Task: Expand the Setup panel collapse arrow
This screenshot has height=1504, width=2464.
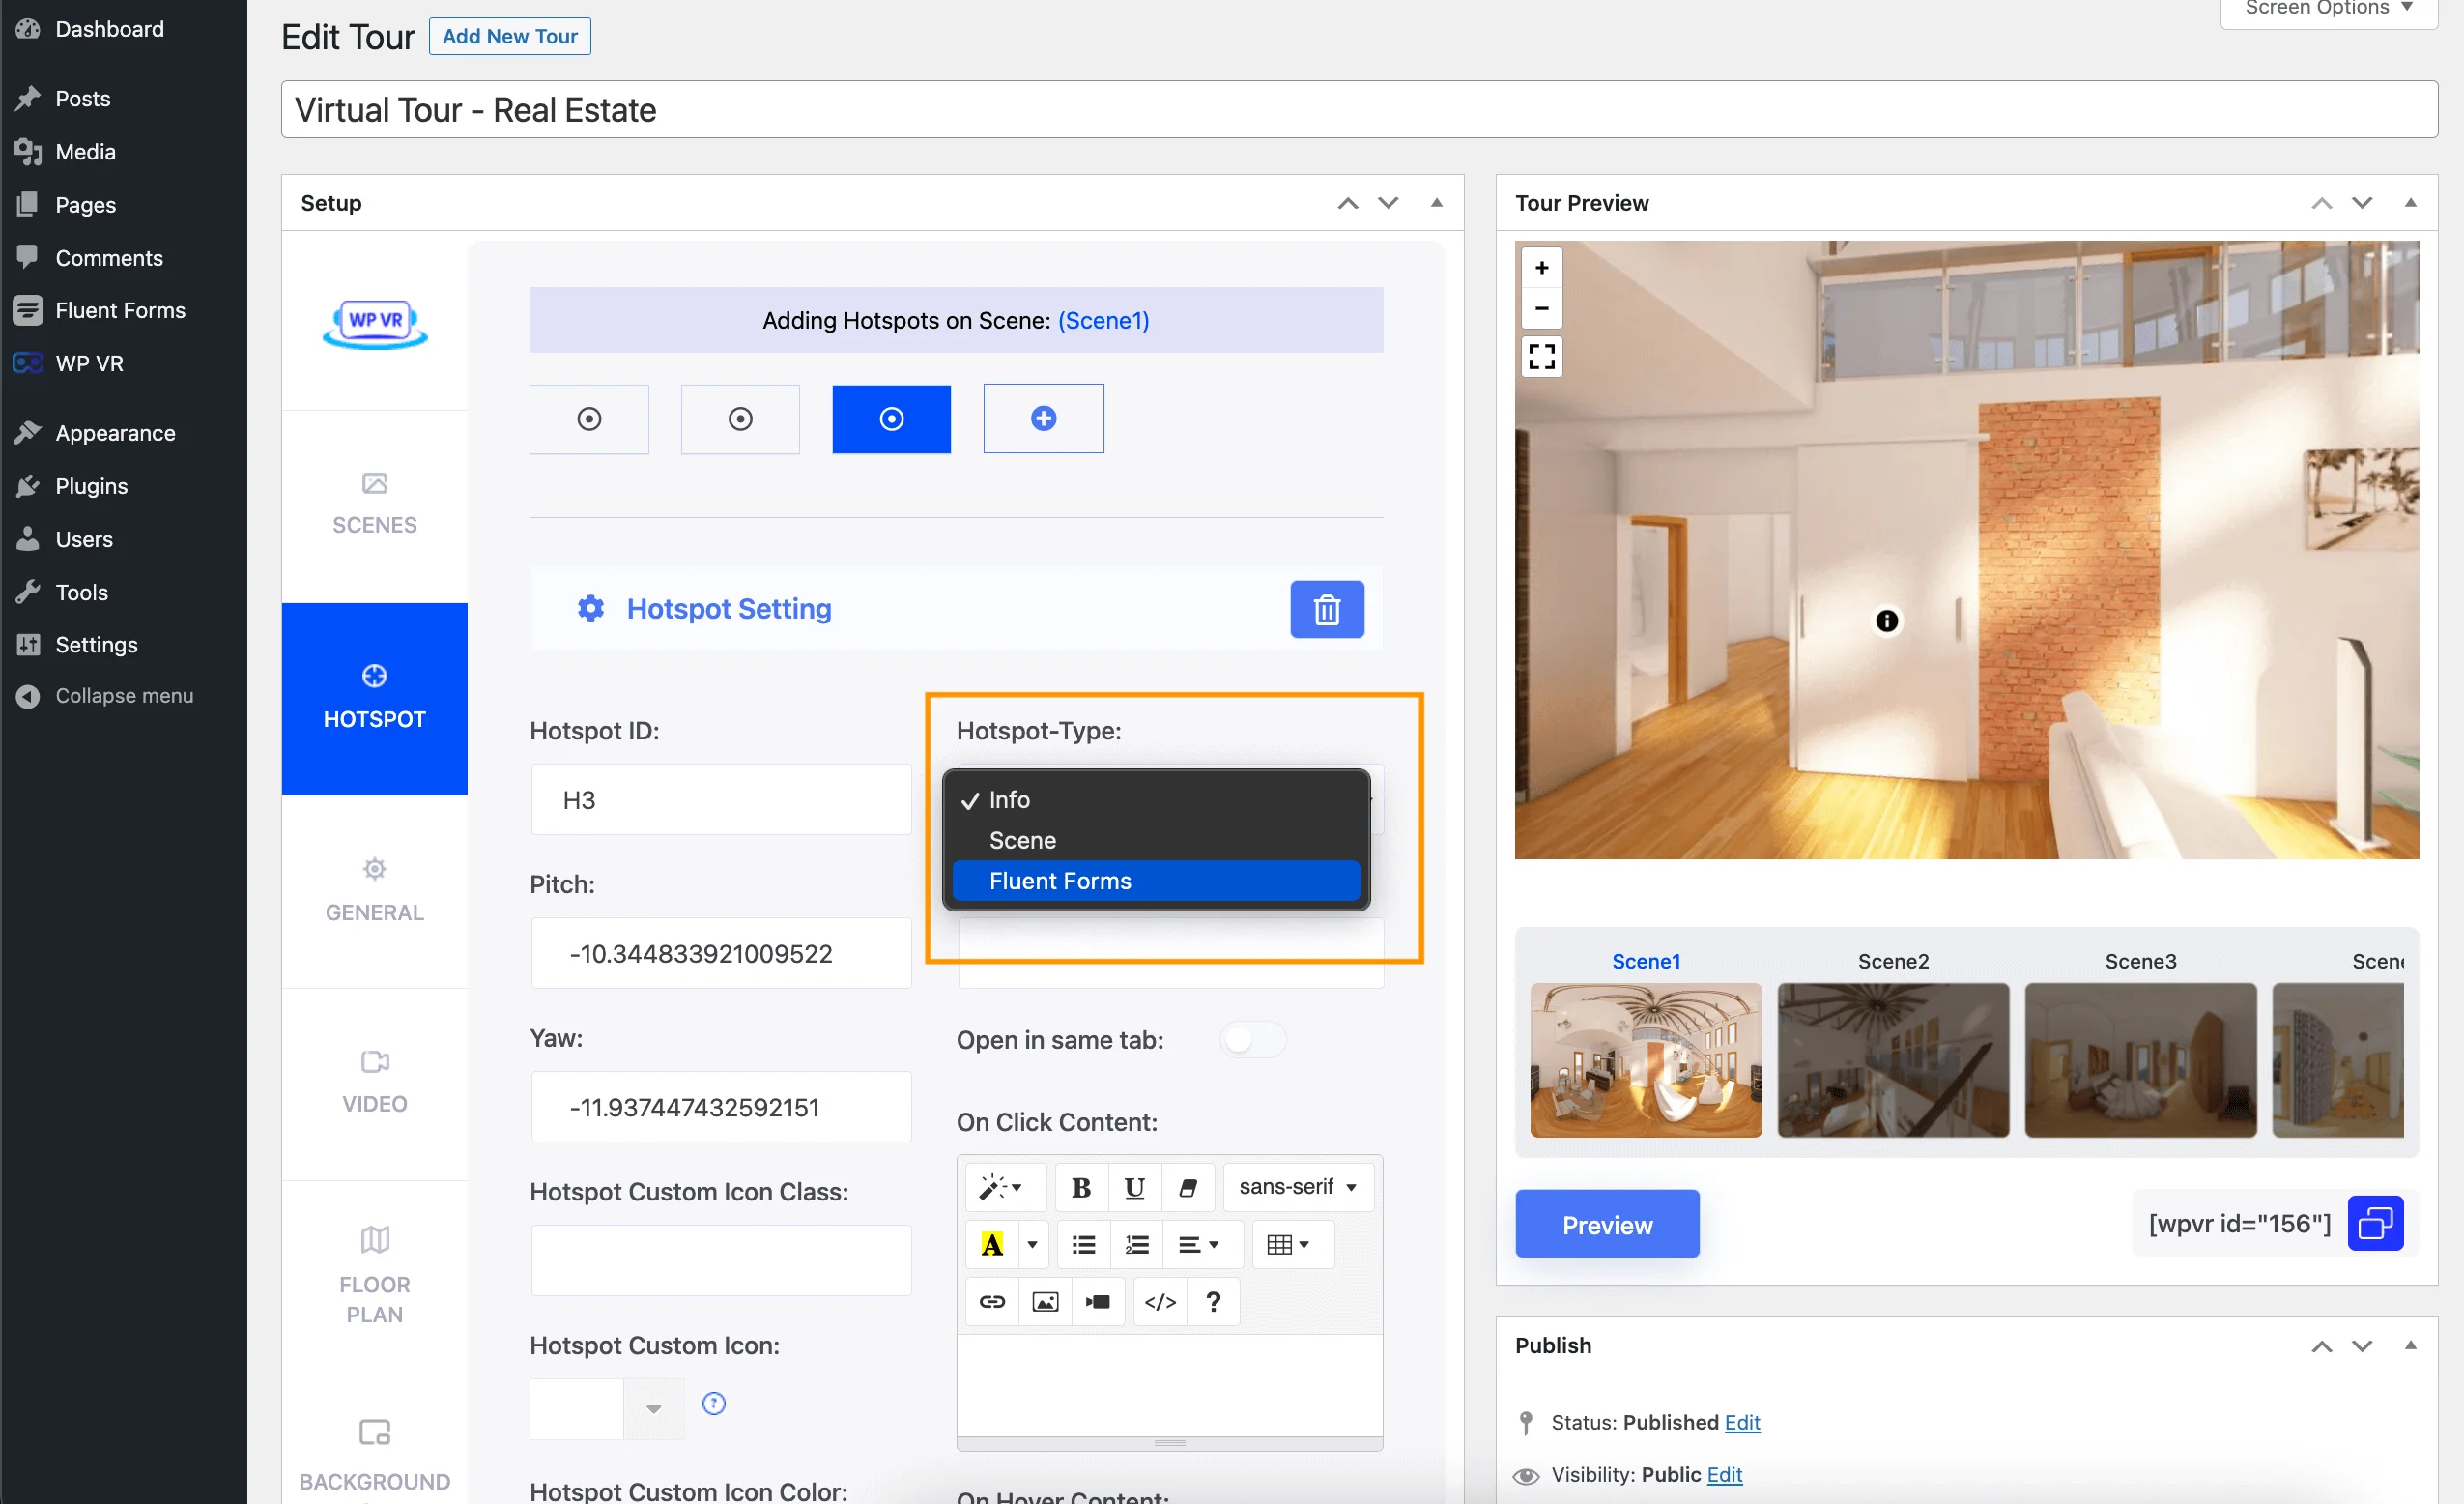Action: click(x=1438, y=201)
